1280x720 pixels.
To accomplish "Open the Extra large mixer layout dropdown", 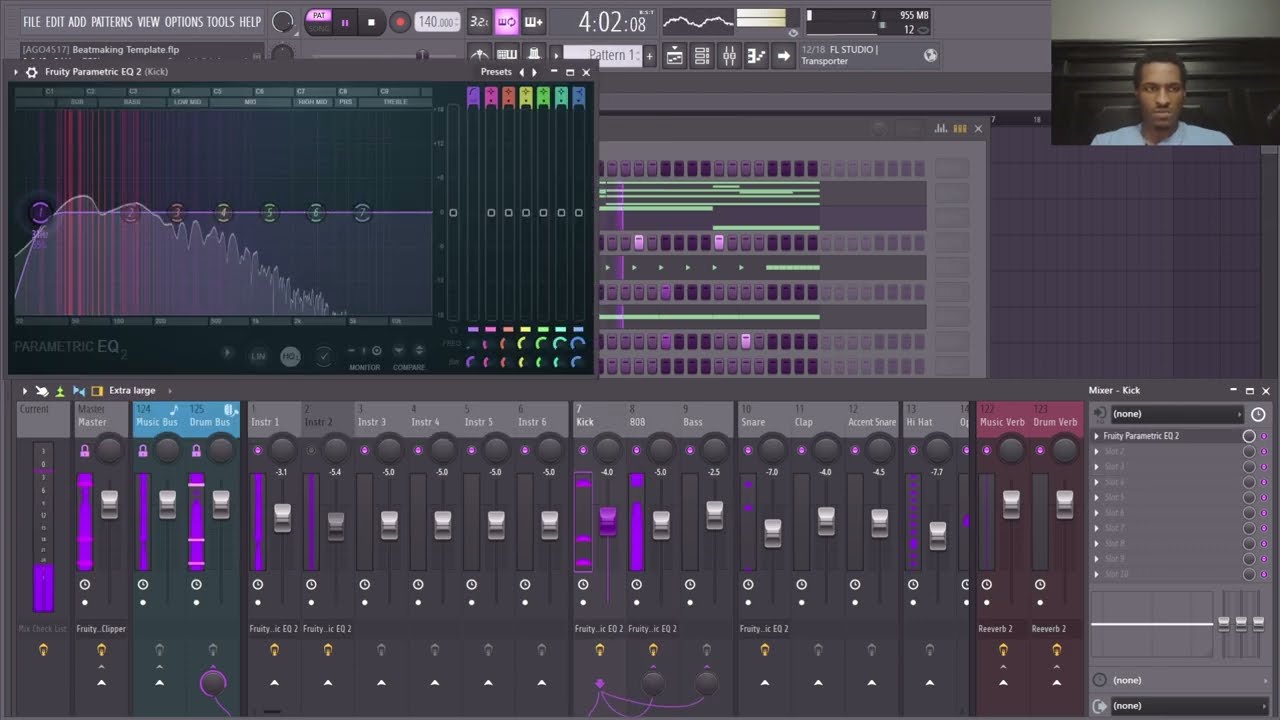I will pos(133,391).
